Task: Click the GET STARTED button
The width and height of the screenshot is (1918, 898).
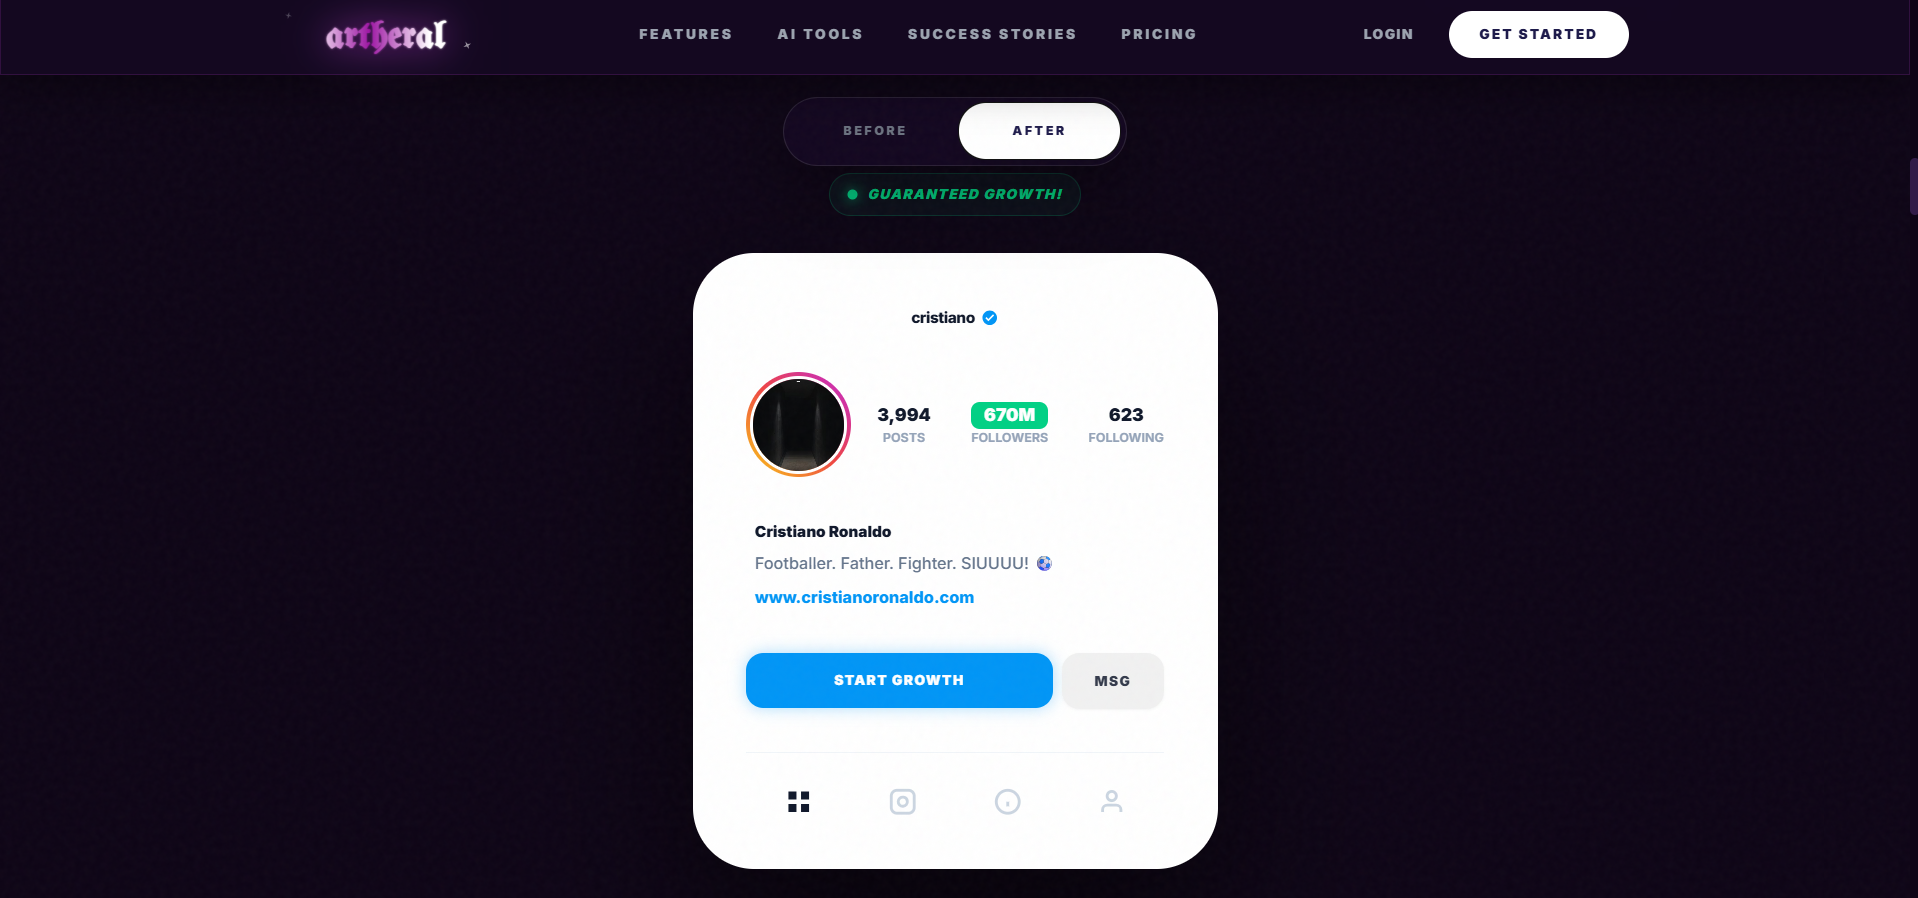Action: (1538, 34)
